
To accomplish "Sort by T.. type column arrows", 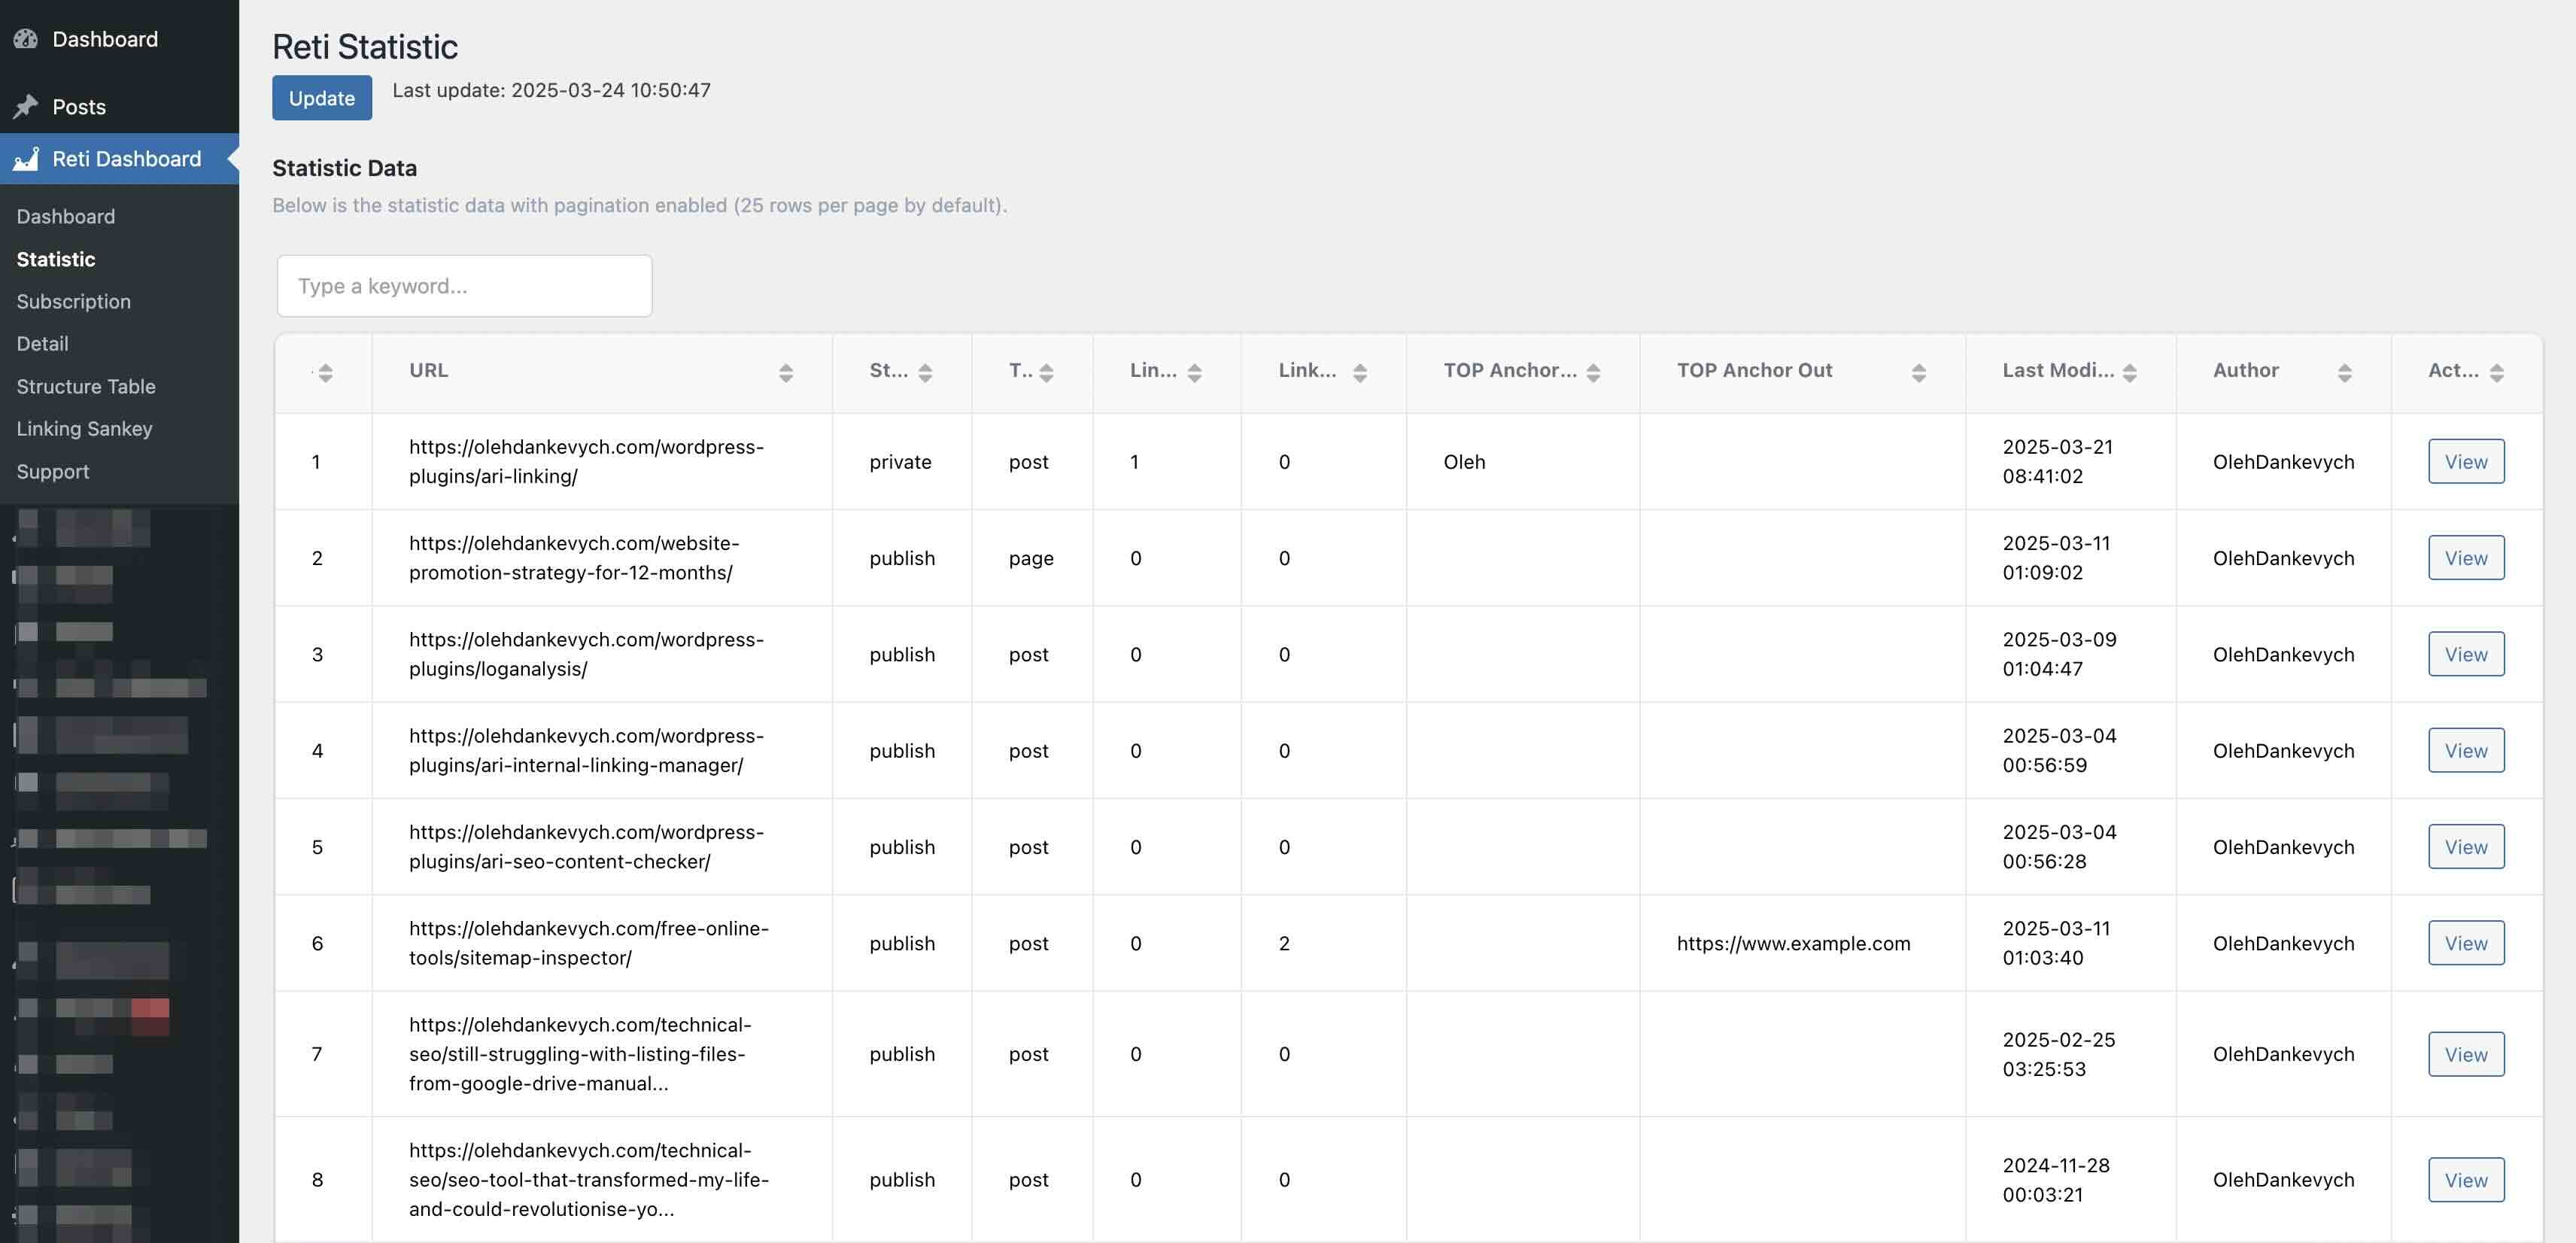I will click(x=1046, y=372).
